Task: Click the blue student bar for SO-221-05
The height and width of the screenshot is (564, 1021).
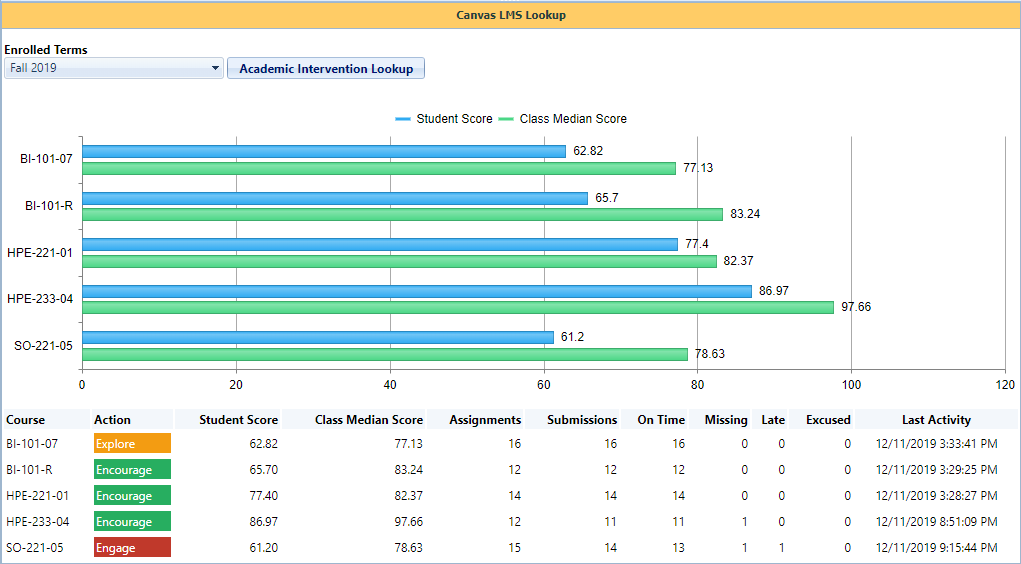Action: 317,338
